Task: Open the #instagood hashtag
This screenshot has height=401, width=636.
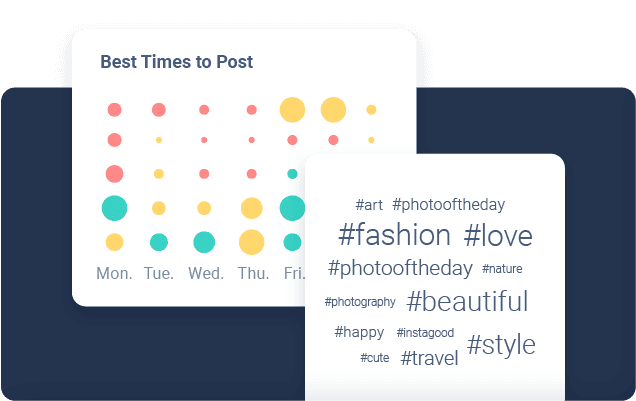Action: [425, 332]
